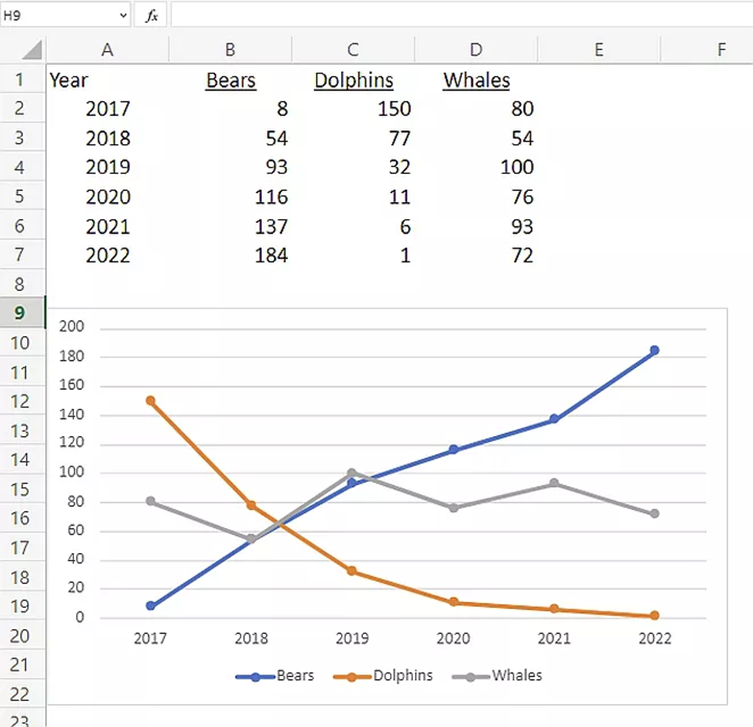Screen dimensions: 753x727
Task: Click the 2022 label on horizontal axis
Action: [x=655, y=639]
